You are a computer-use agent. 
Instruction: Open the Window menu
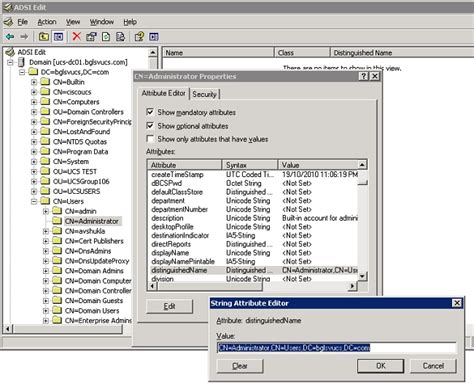coord(102,22)
